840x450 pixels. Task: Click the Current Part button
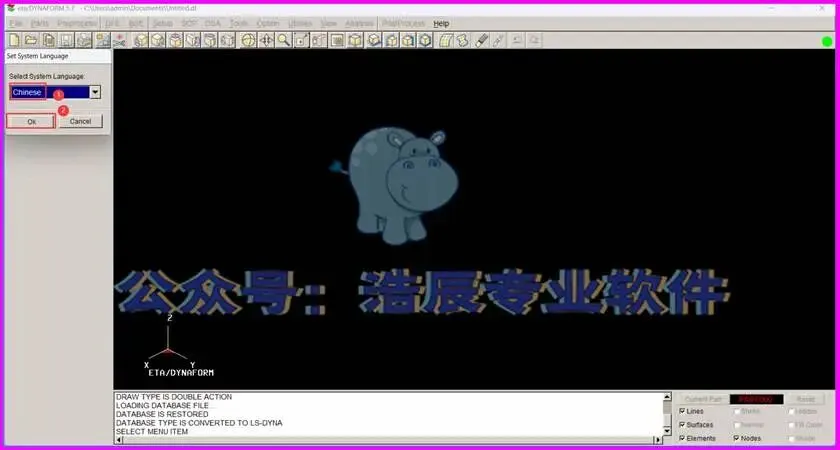point(703,400)
